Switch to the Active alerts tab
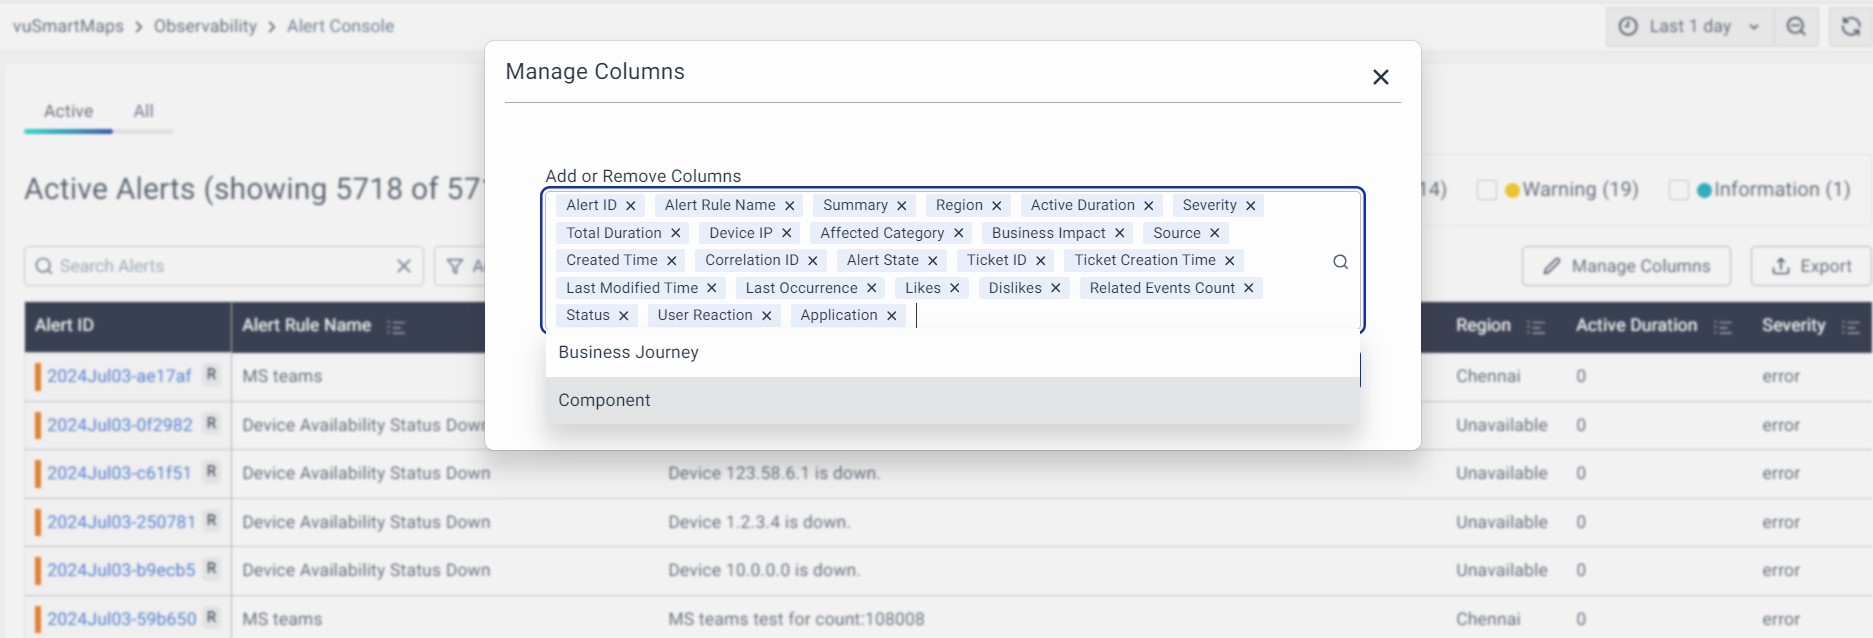Image resolution: width=1873 pixels, height=638 pixels. [x=68, y=111]
